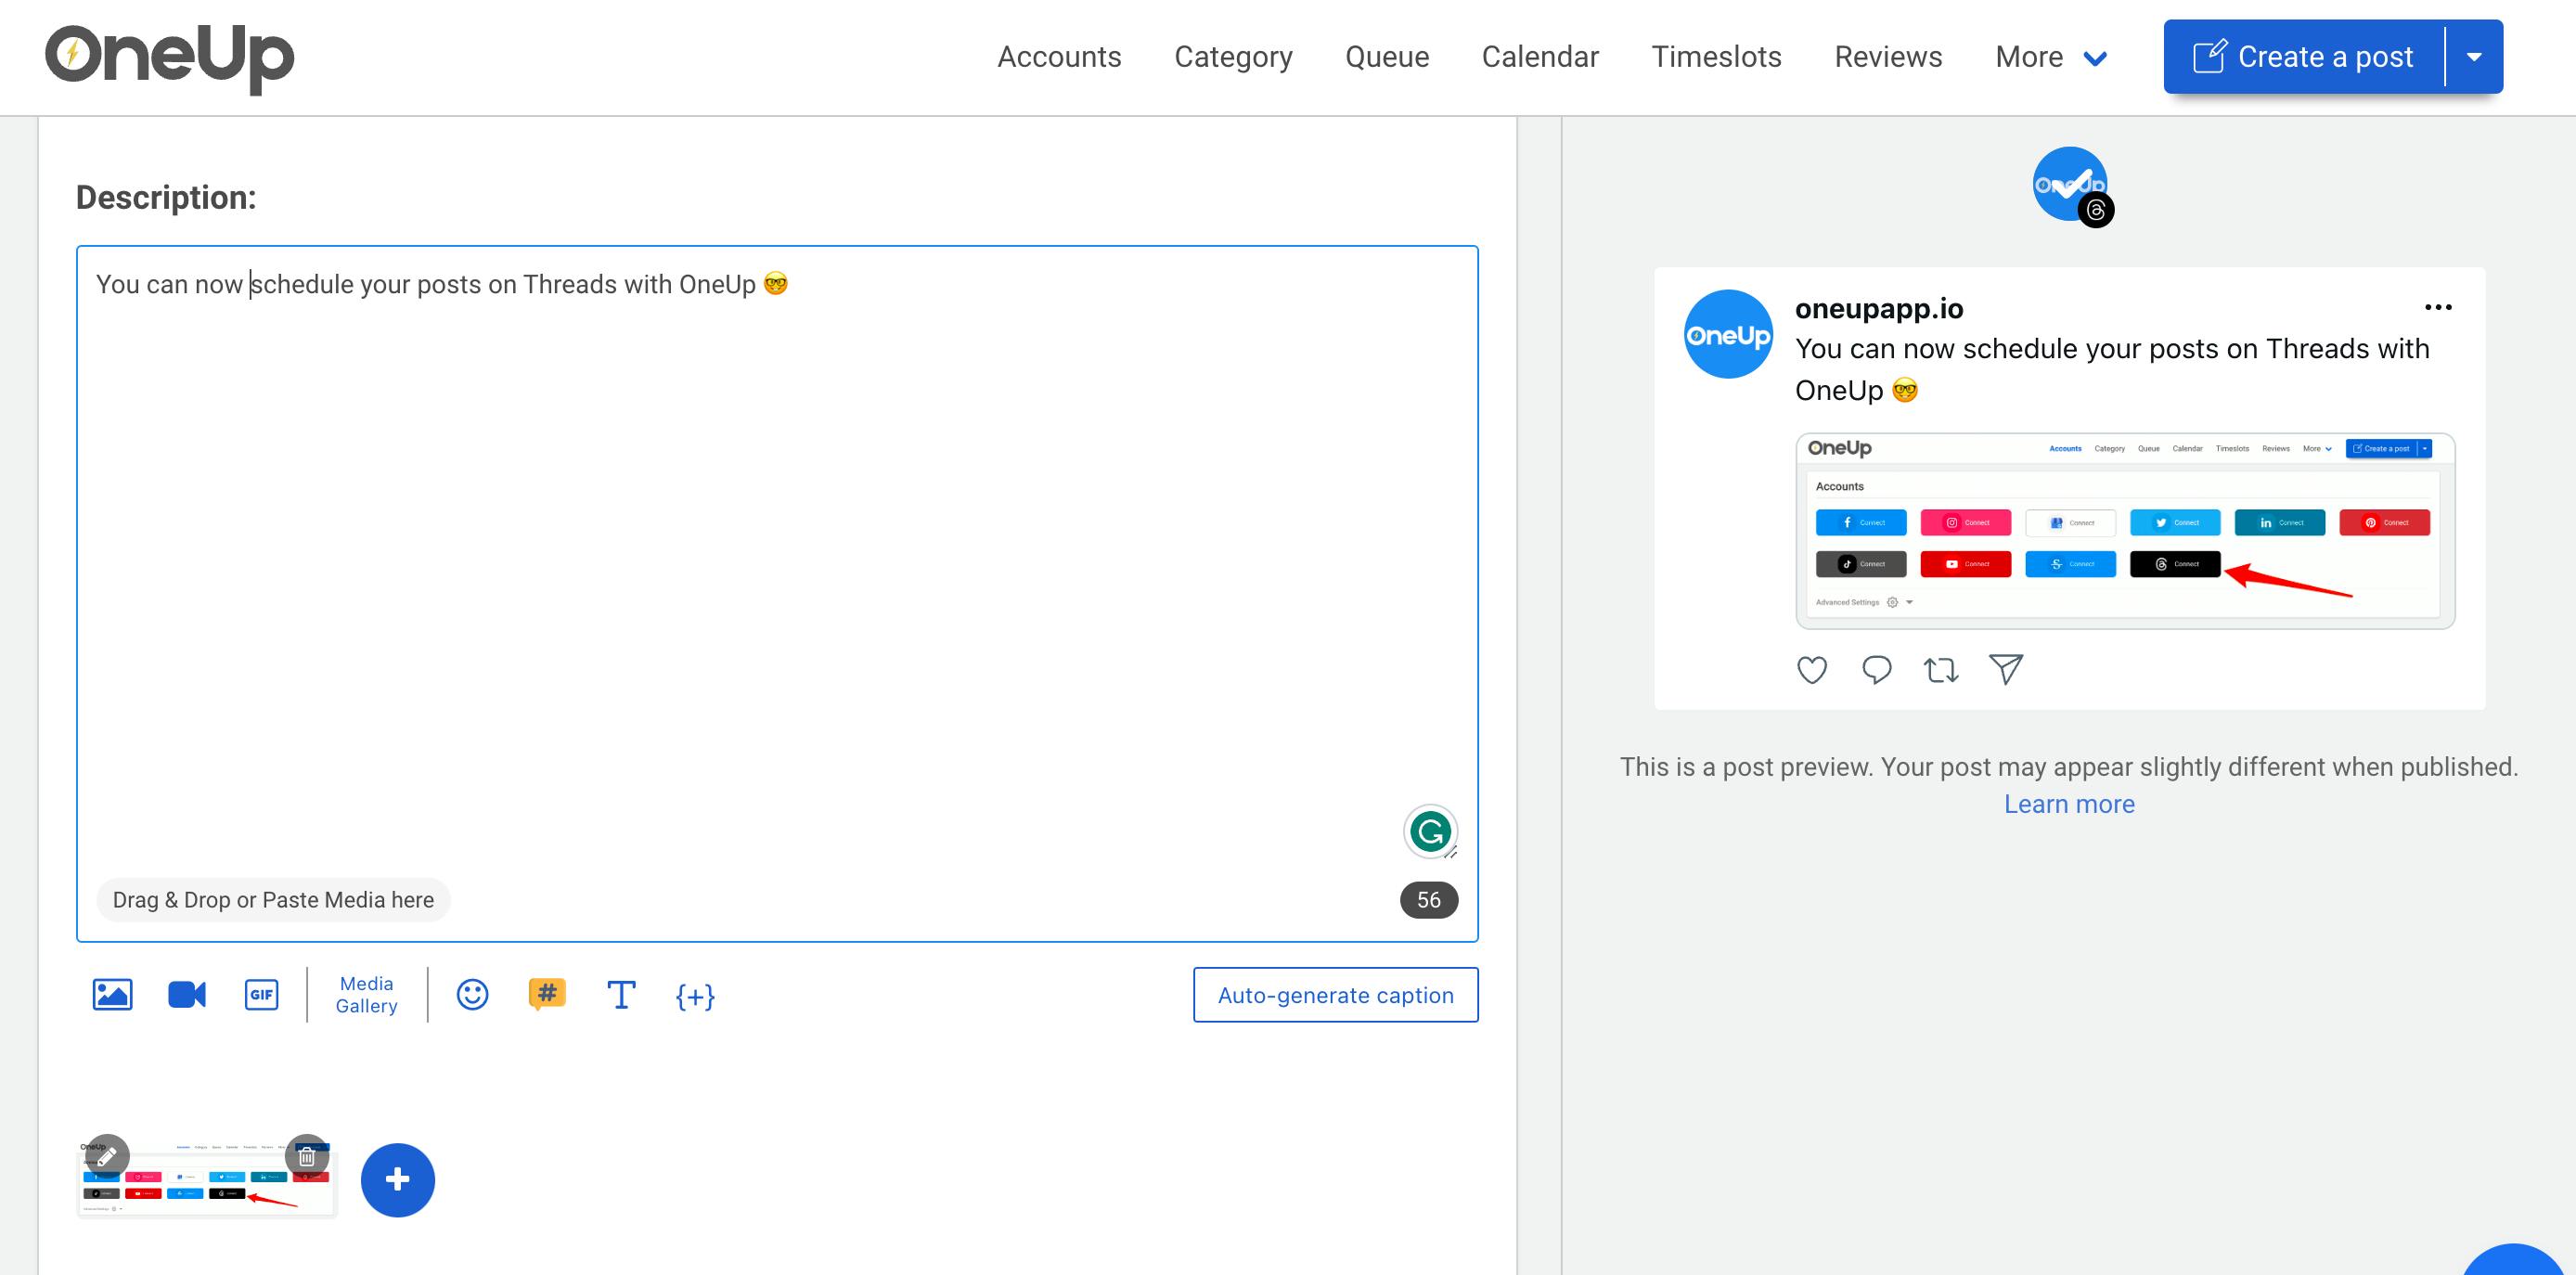Image resolution: width=2576 pixels, height=1275 pixels.
Task: Click the preview post image
Action: (2125, 531)
